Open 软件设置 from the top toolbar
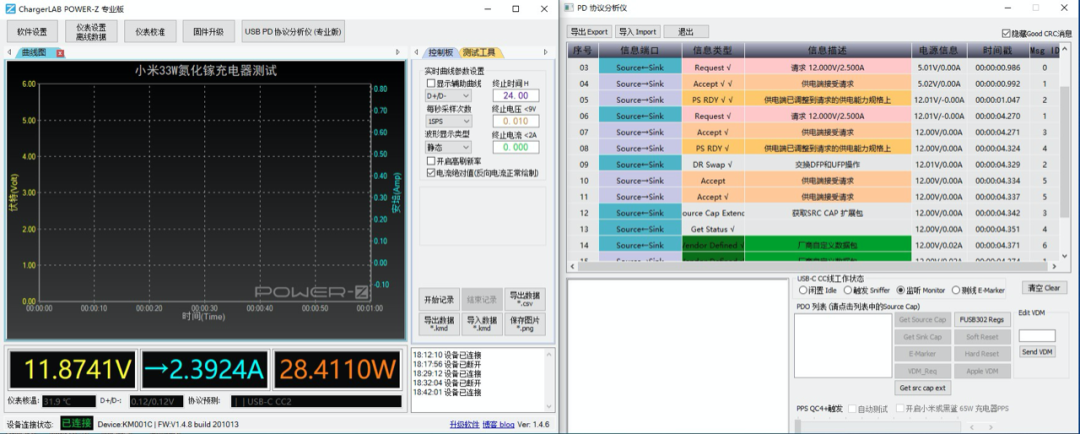The height and width of the screenshot is (434, 1080). point(32,31)
